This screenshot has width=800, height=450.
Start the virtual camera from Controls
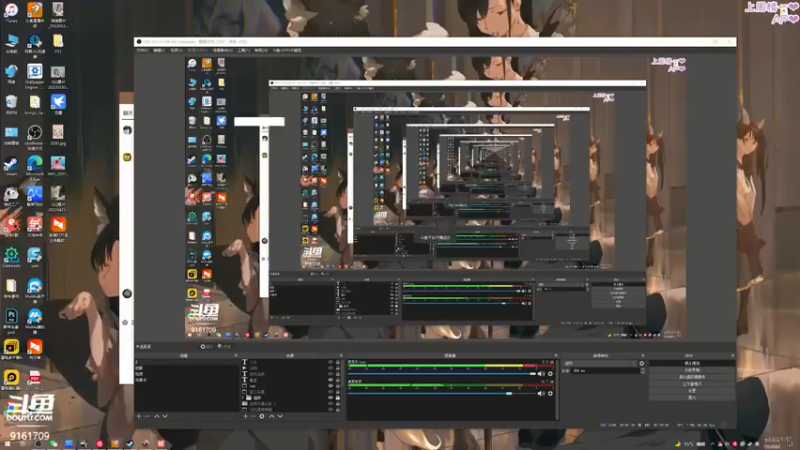(x=692, y=377)
